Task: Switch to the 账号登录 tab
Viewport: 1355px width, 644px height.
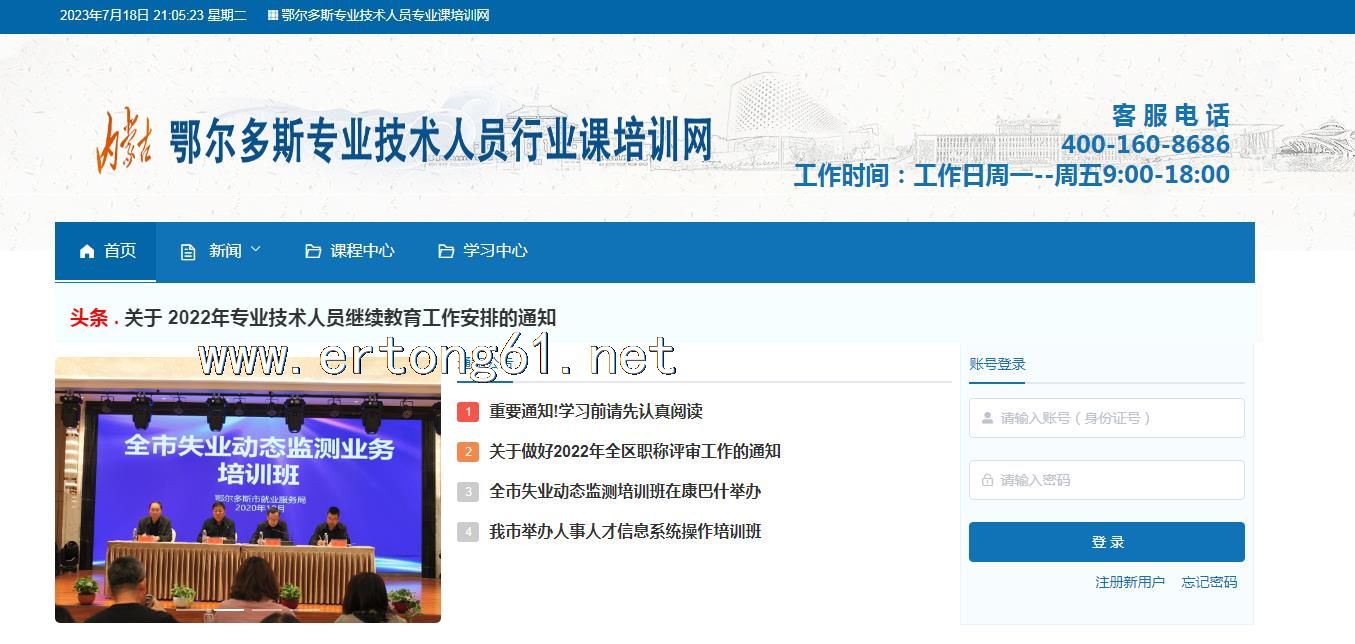Action: click(997, 365)
